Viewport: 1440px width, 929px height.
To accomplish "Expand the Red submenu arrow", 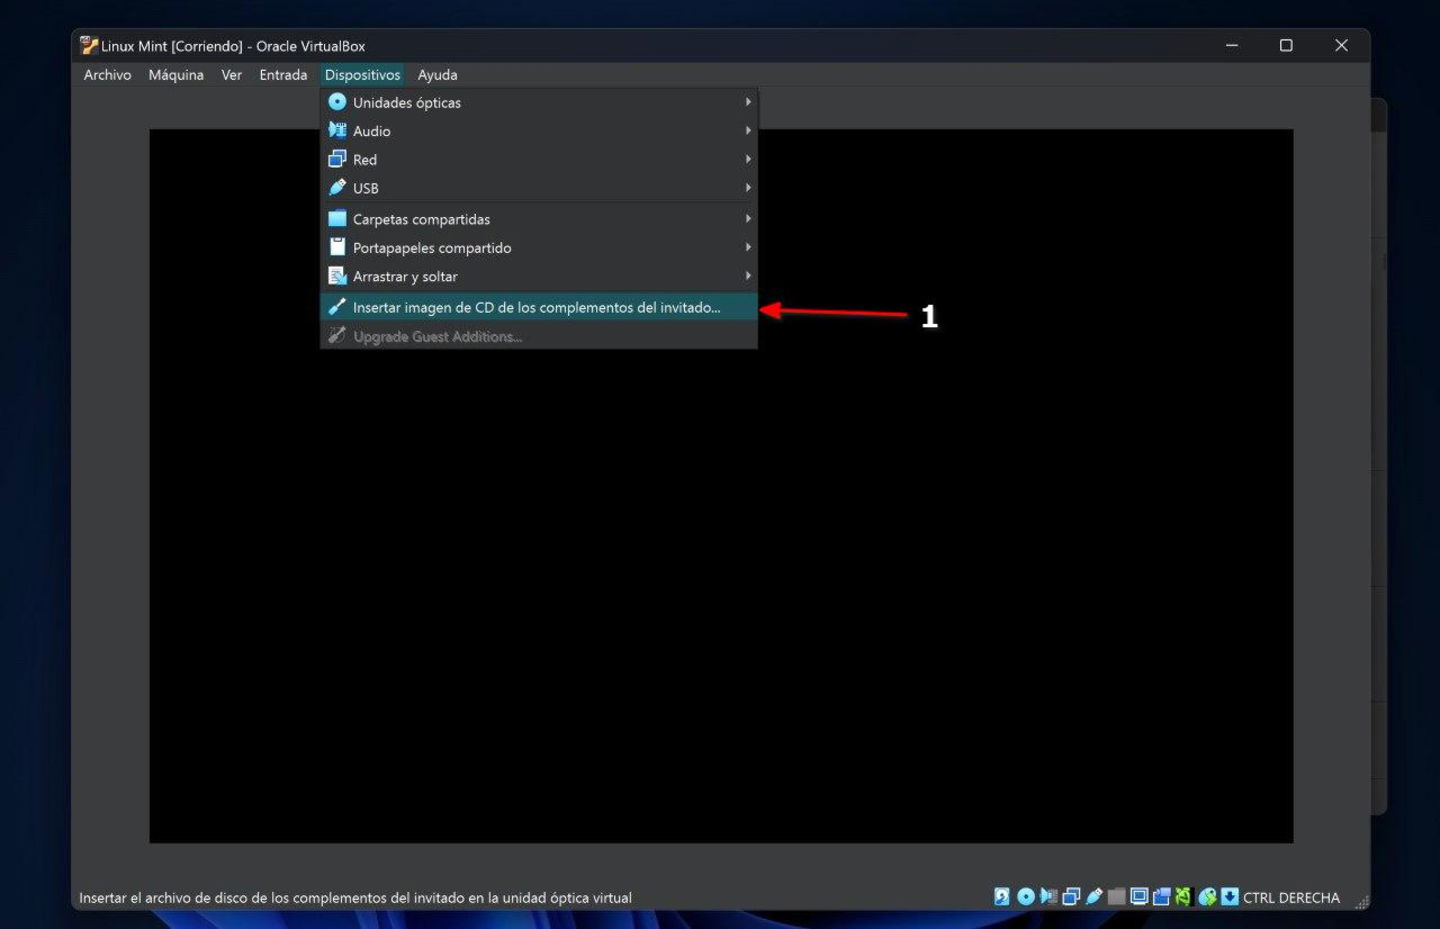I will 747,159.
